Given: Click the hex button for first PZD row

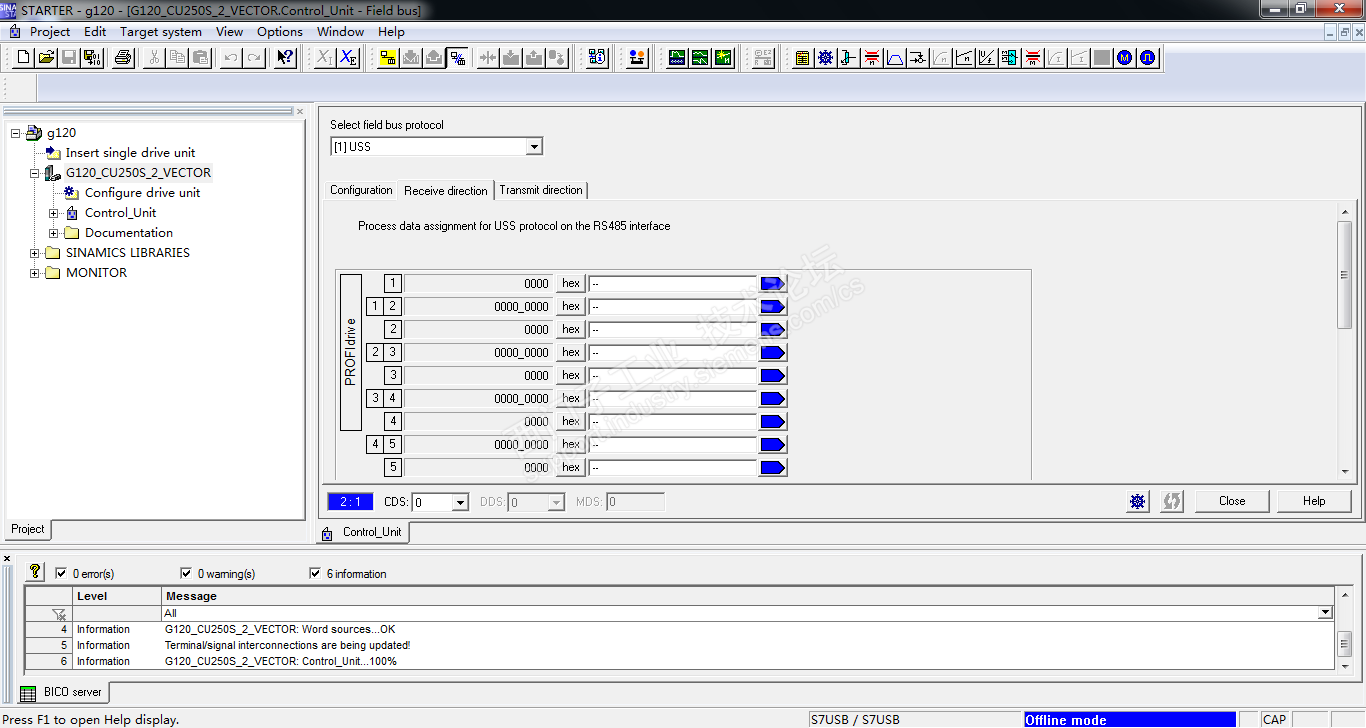Looking at the screenshot, I should pyautogui.click(x=571, y=284).
